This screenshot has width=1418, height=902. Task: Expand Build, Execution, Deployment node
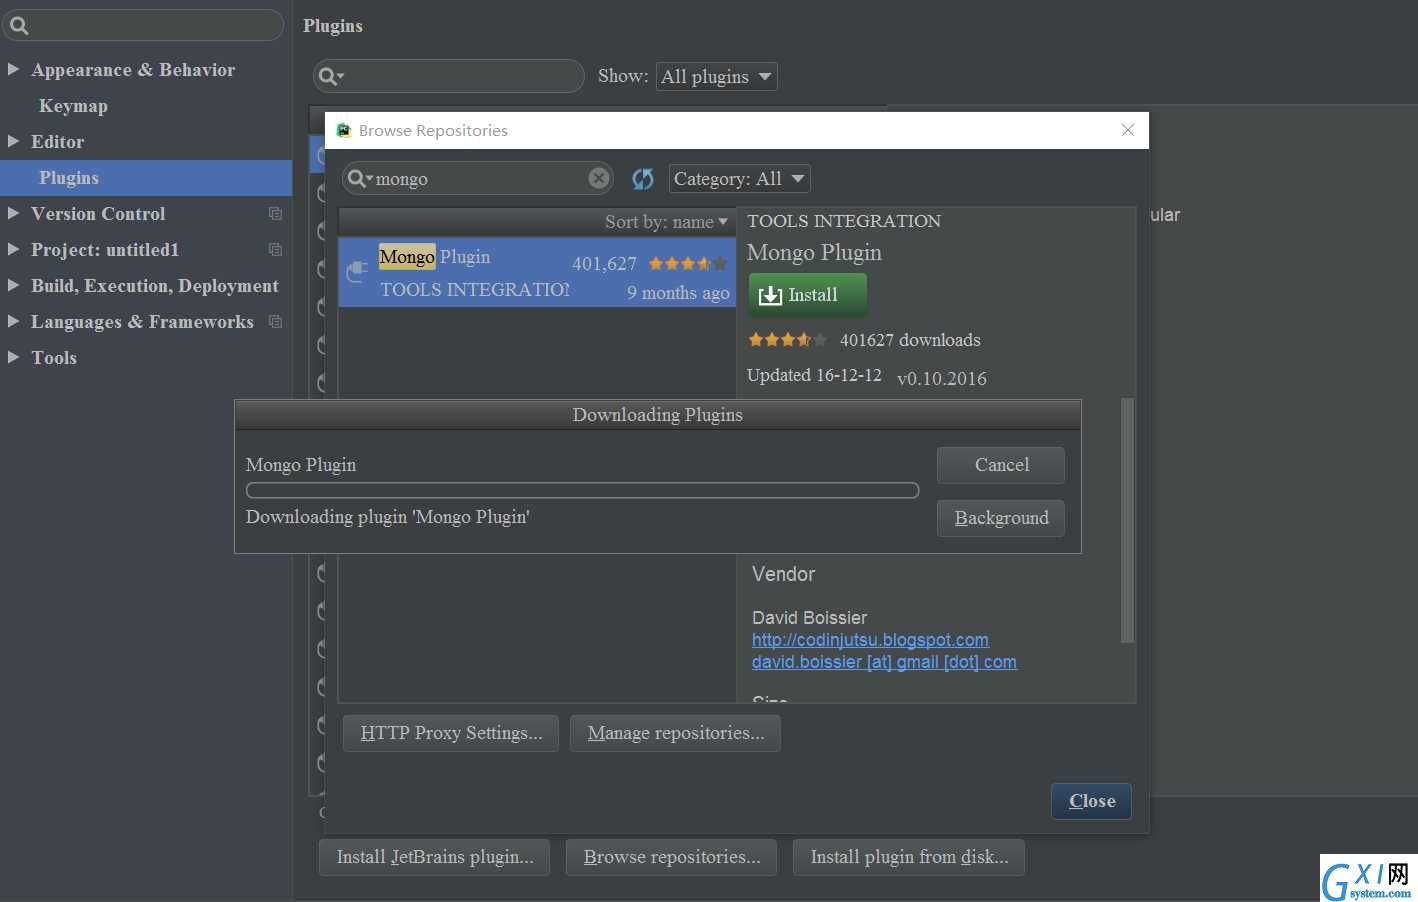click(x=14, y=285)
